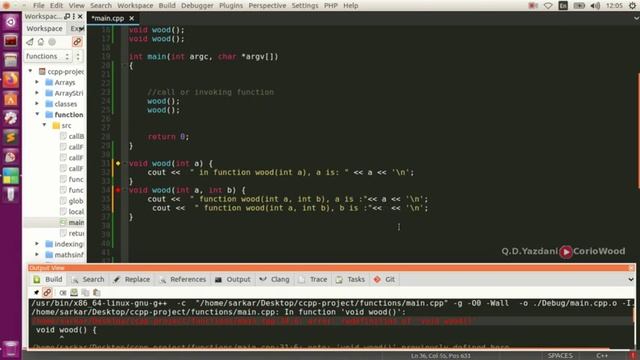The image size is (640, 360).
Task: Switch to the Git output tab
Action: tap(384, 280)
